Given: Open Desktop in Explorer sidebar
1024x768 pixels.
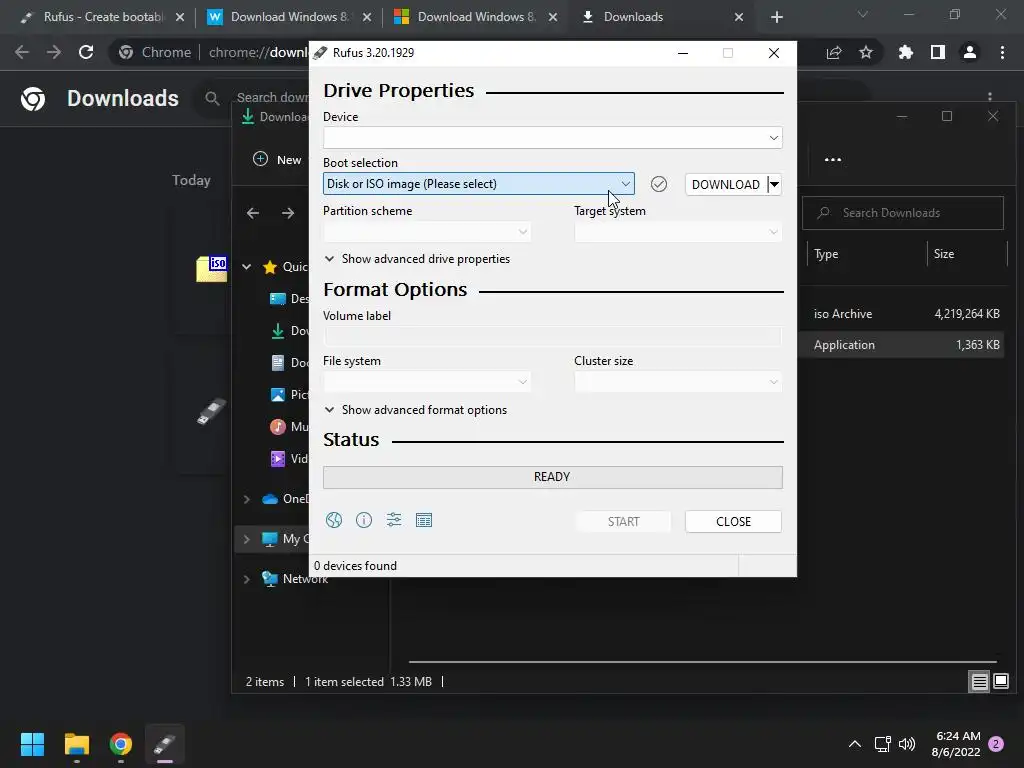Looking at the screenshot, I should (x=288, y=298).
